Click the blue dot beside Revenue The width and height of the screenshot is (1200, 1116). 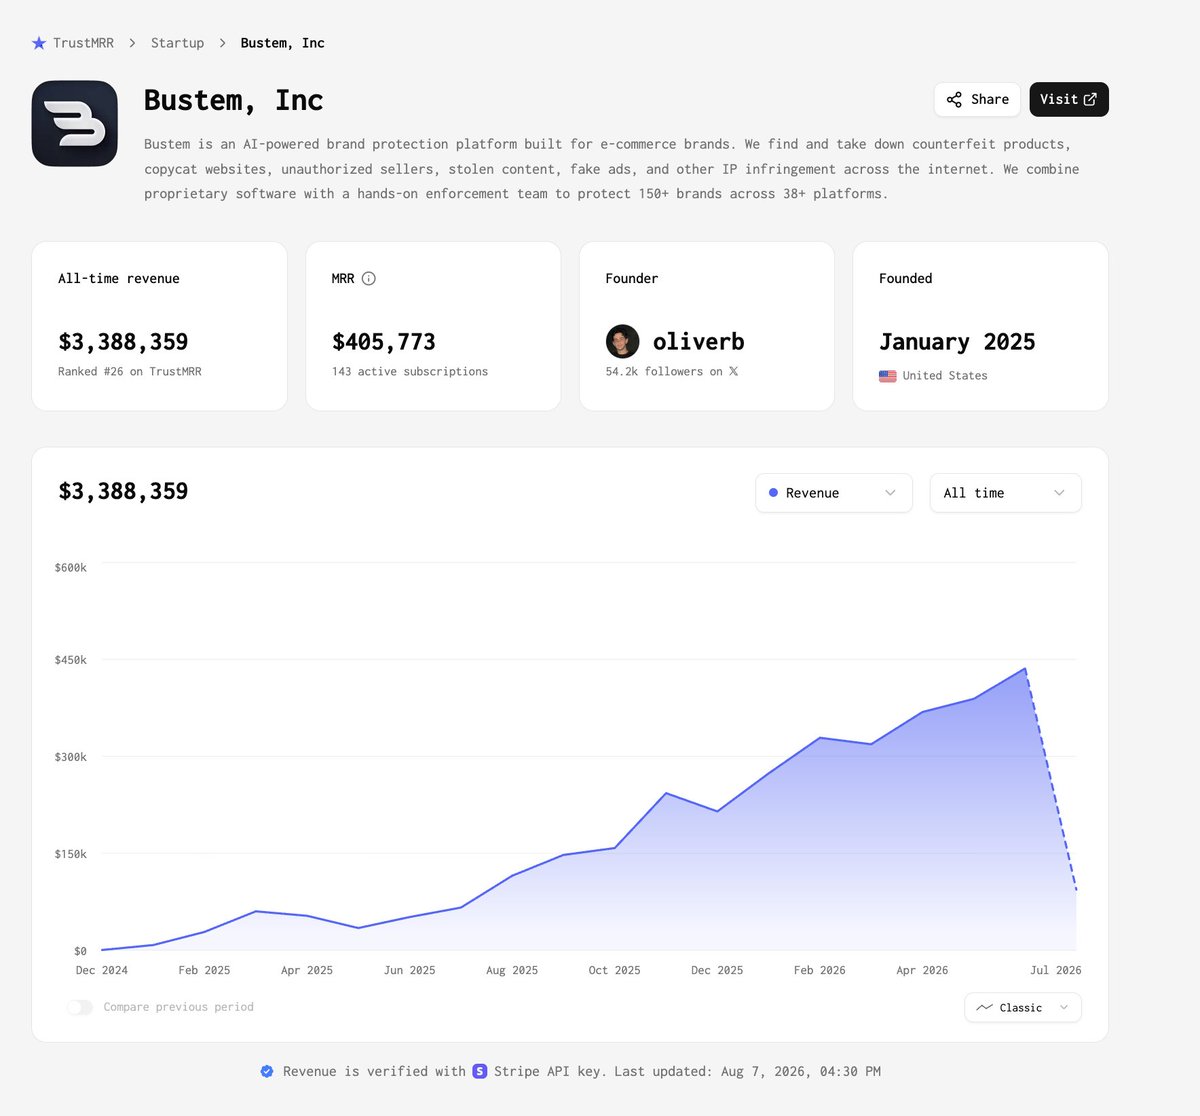773,493
